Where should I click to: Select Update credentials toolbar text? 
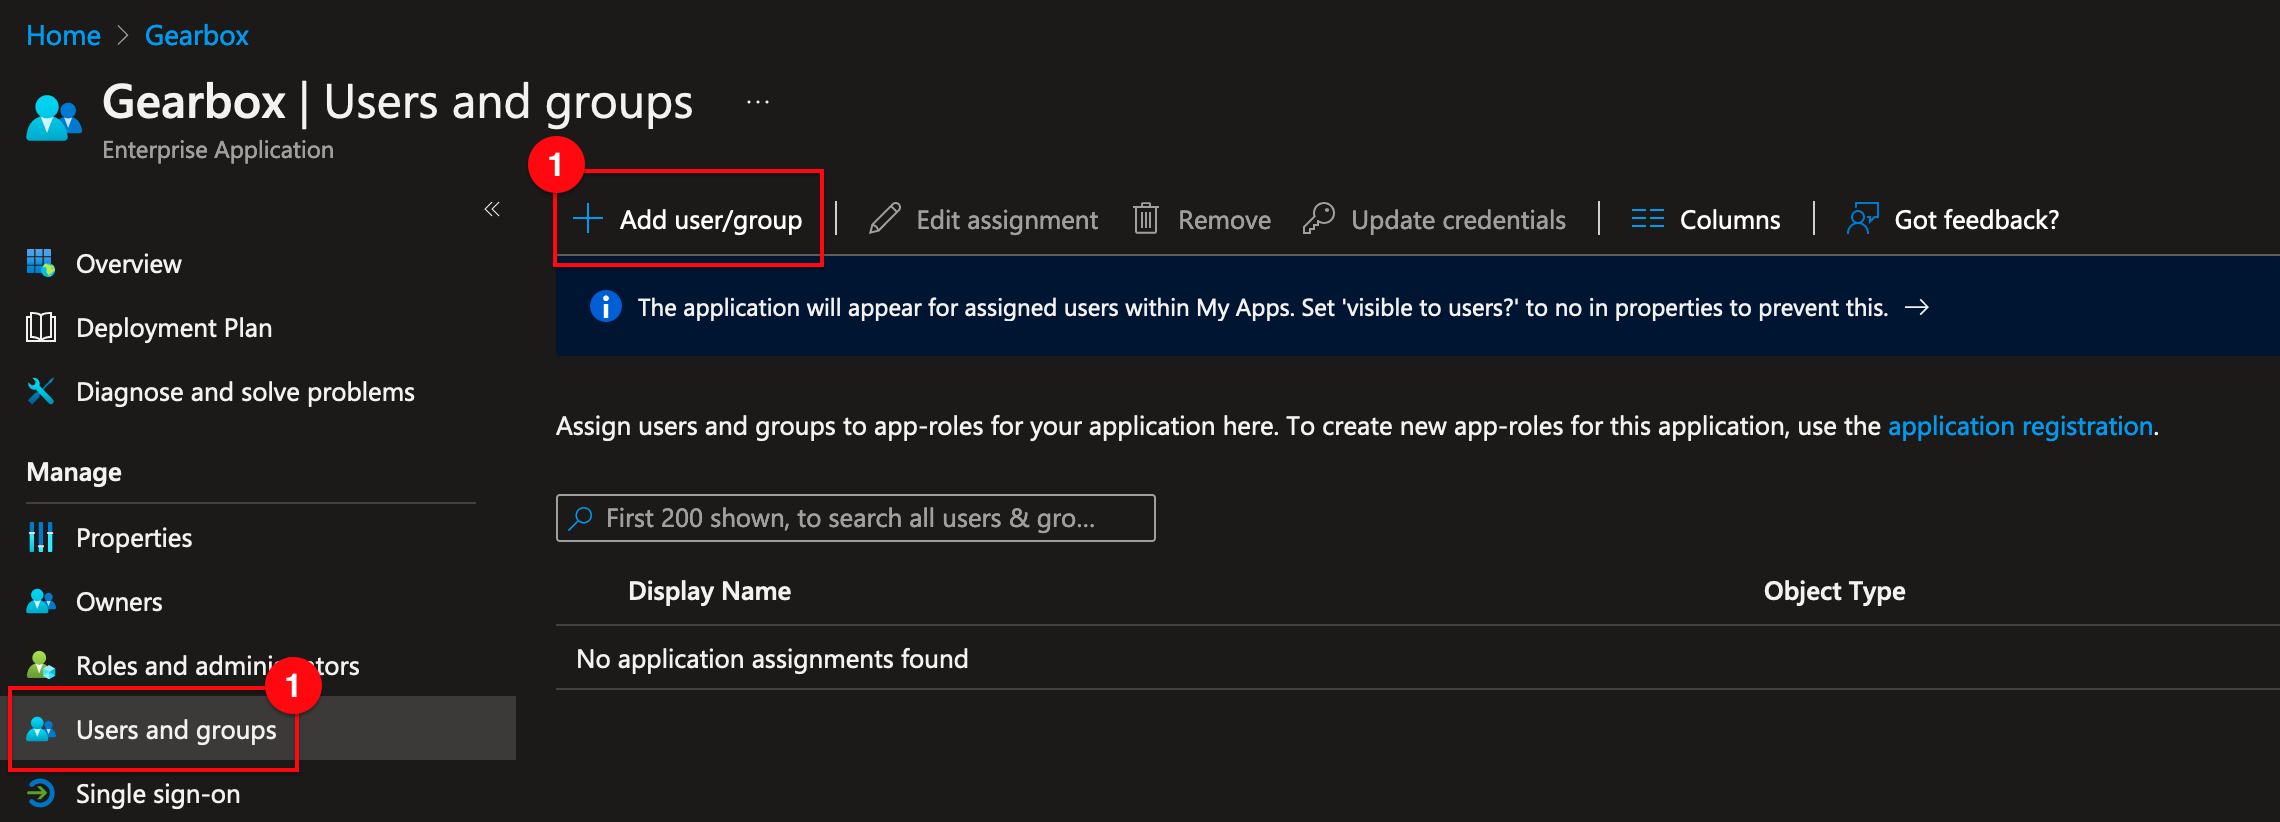tap(1458, 219)
